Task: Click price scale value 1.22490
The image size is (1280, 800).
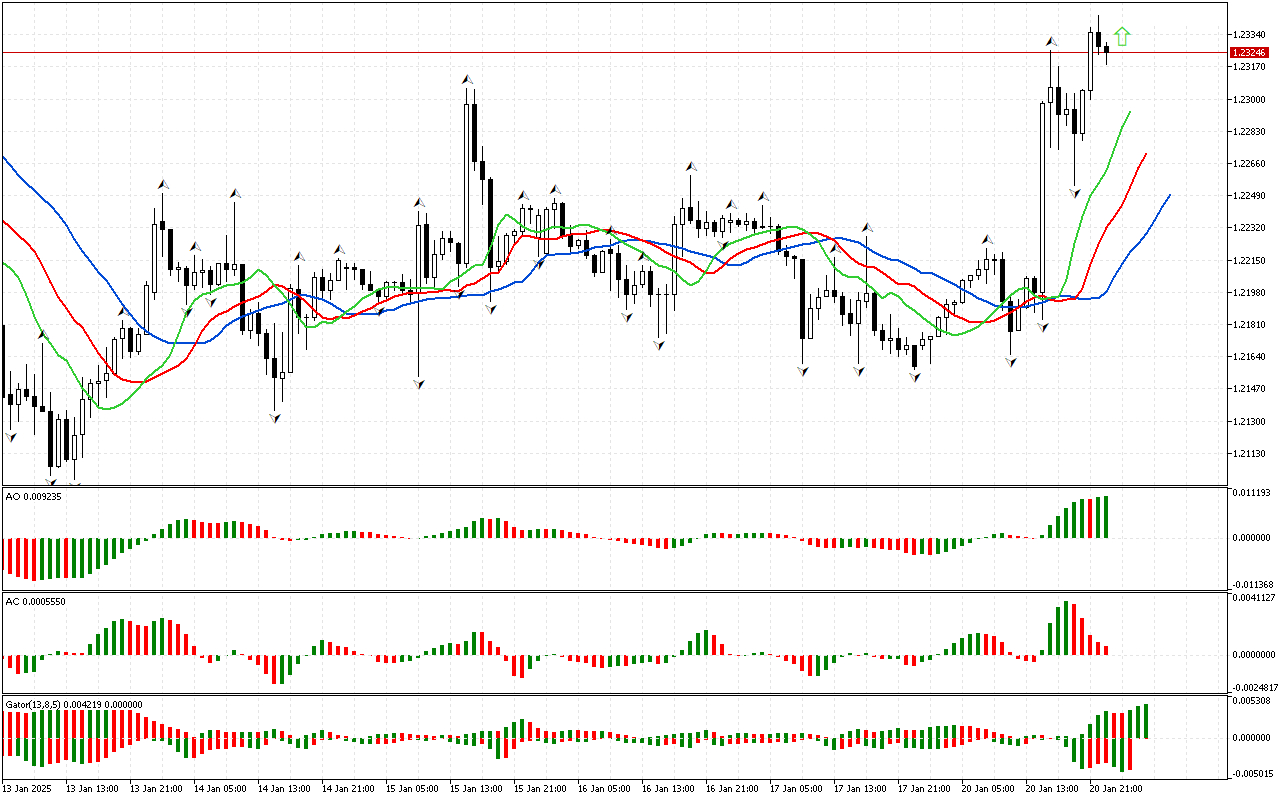Action: (x=1250, y=196)
